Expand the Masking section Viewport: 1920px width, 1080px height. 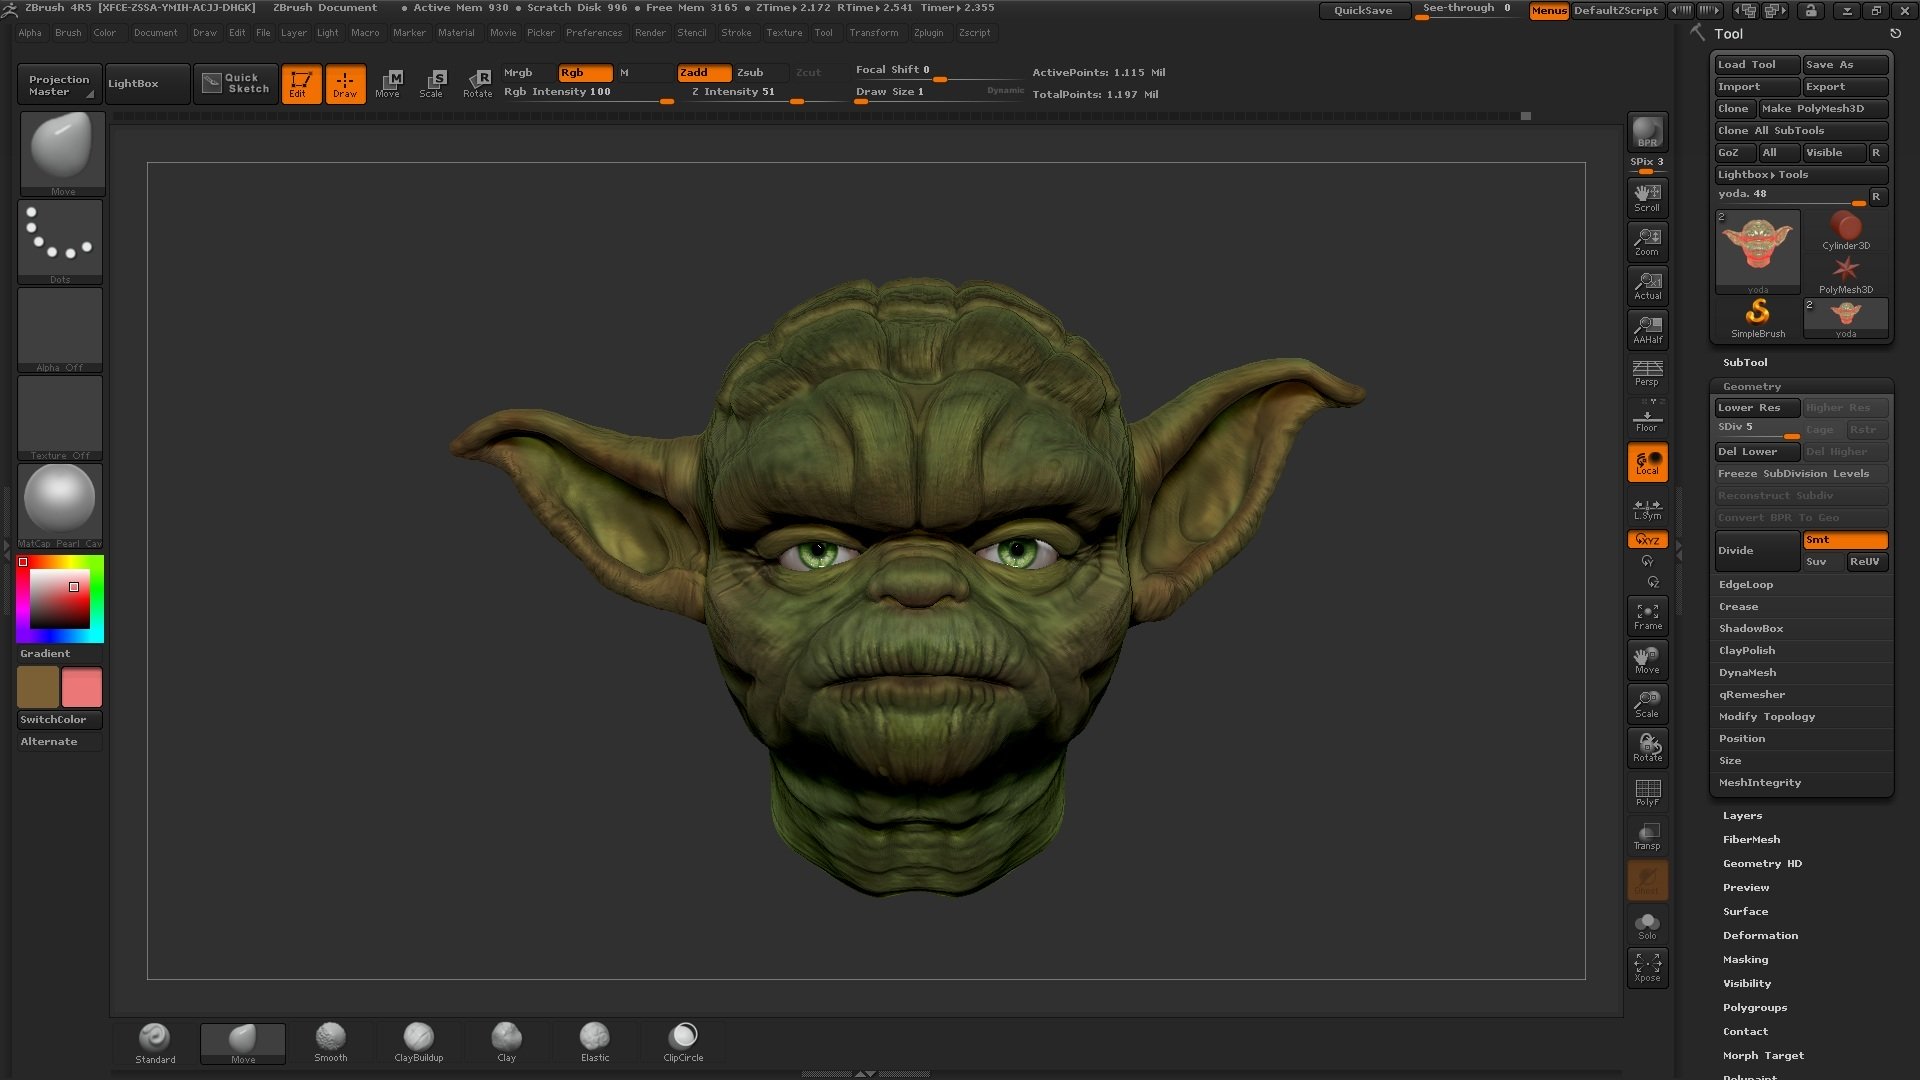(1745, 960)
